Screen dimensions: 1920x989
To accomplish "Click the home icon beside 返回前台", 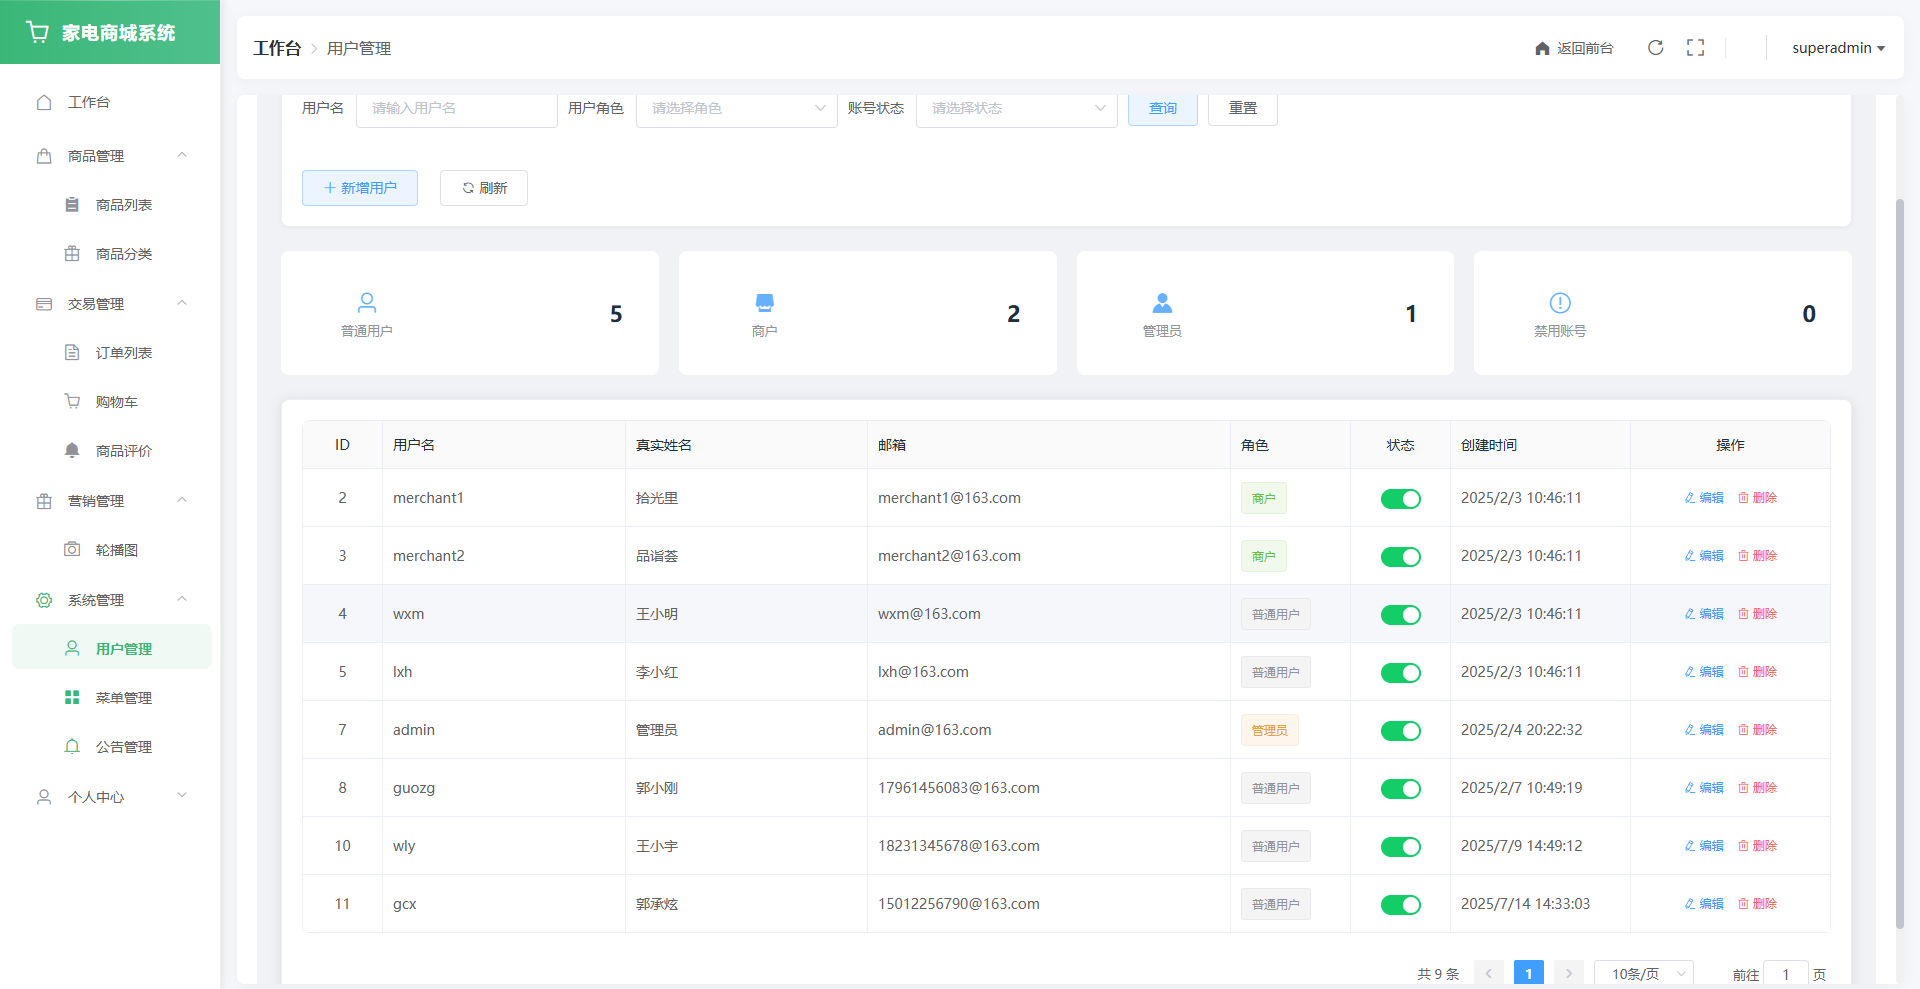I will click(1542, 49).
